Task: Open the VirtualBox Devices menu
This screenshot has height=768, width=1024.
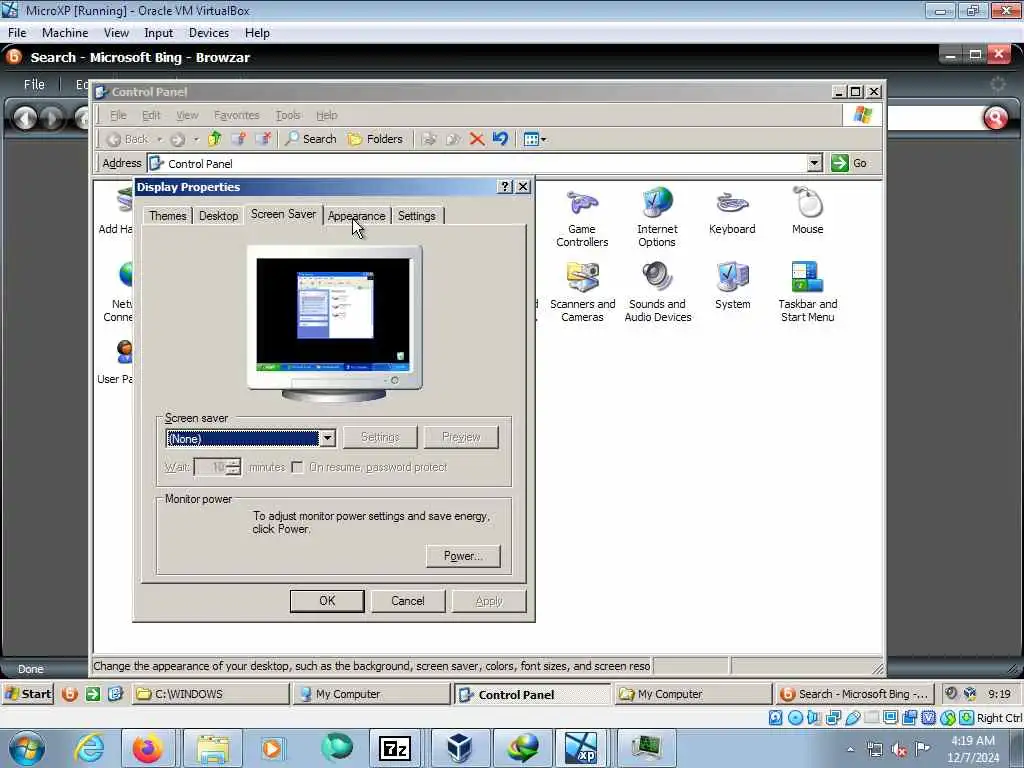Action: click(x=209, y=33)
